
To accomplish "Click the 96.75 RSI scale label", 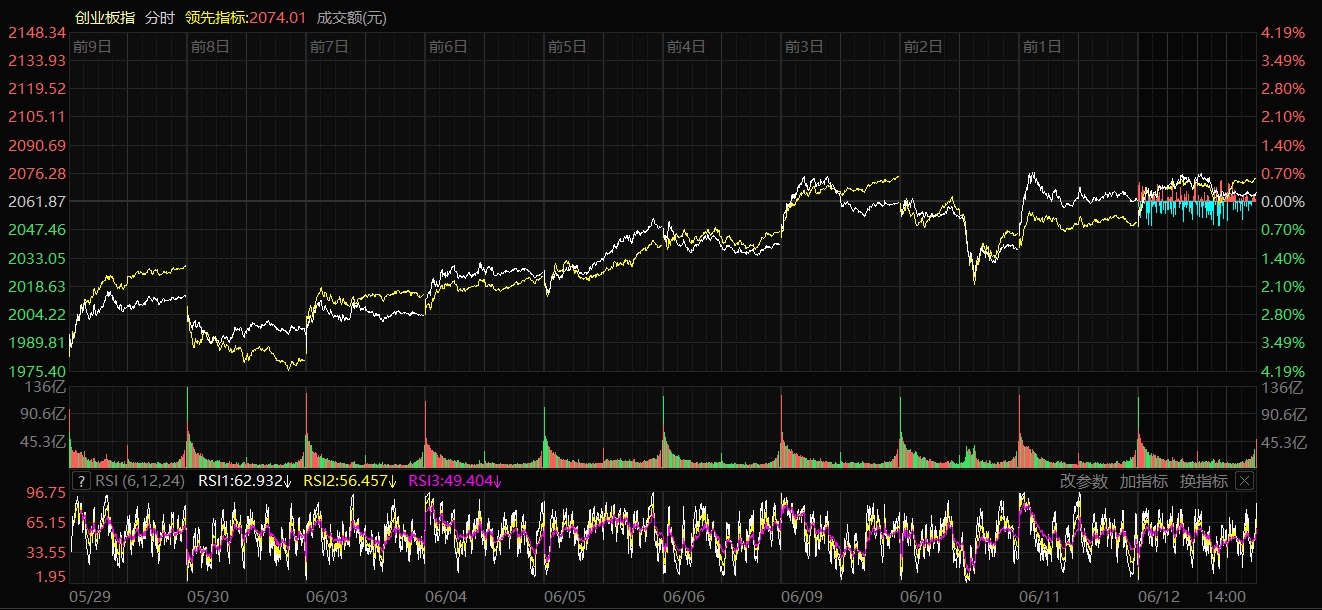I will (x=46, y=493).
